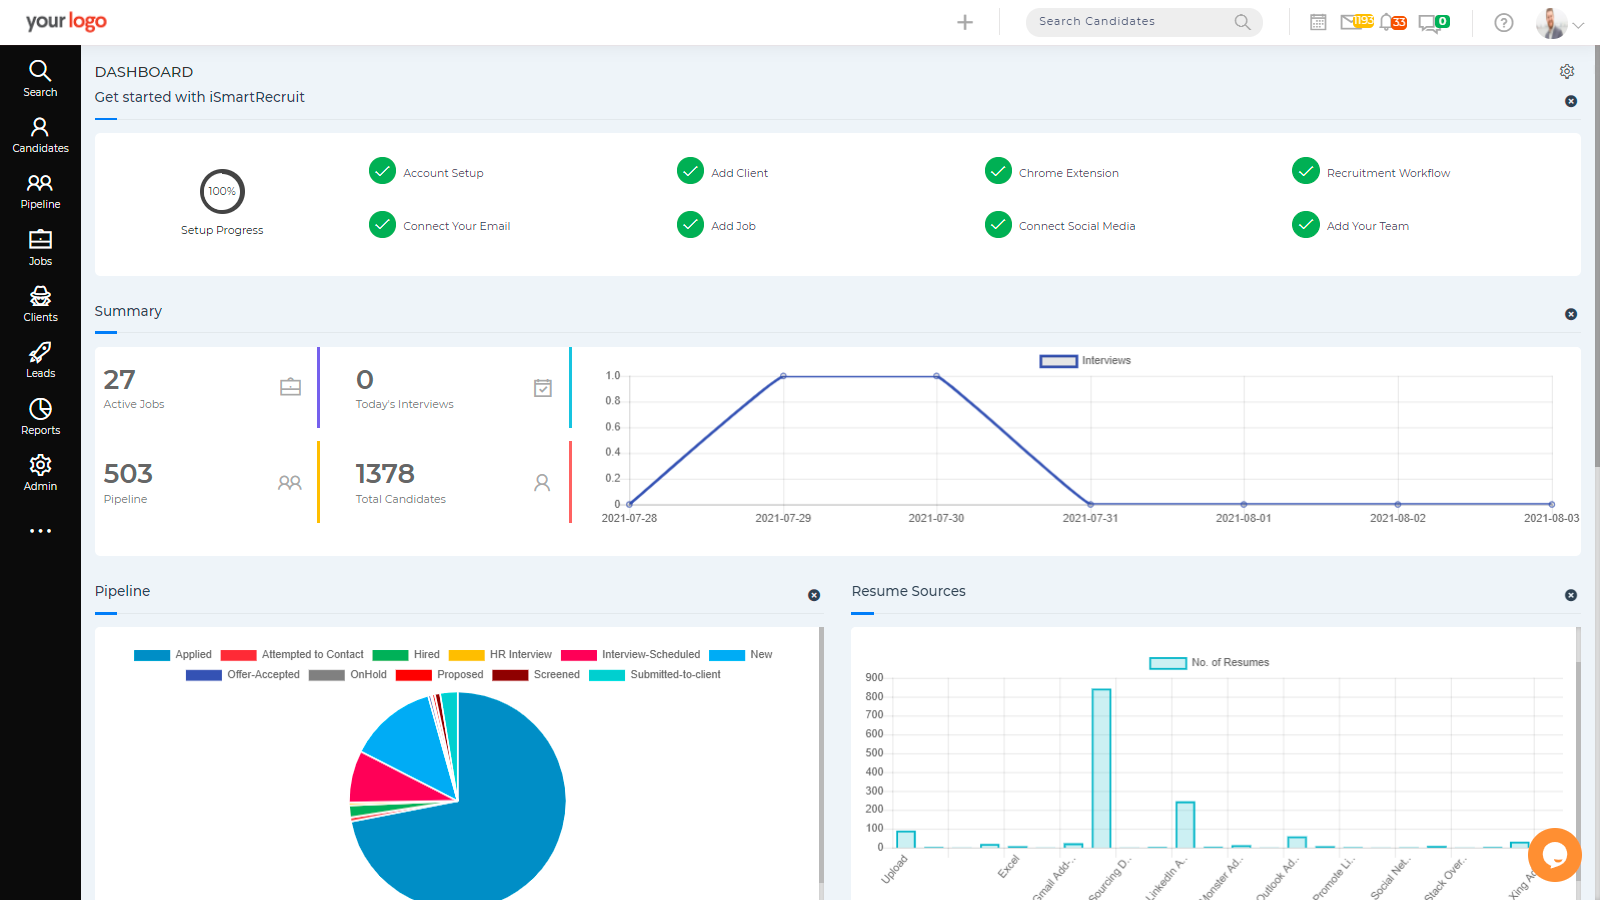Open notifications bell icon
The image size is (1600, 900).
click(1392, 22)
